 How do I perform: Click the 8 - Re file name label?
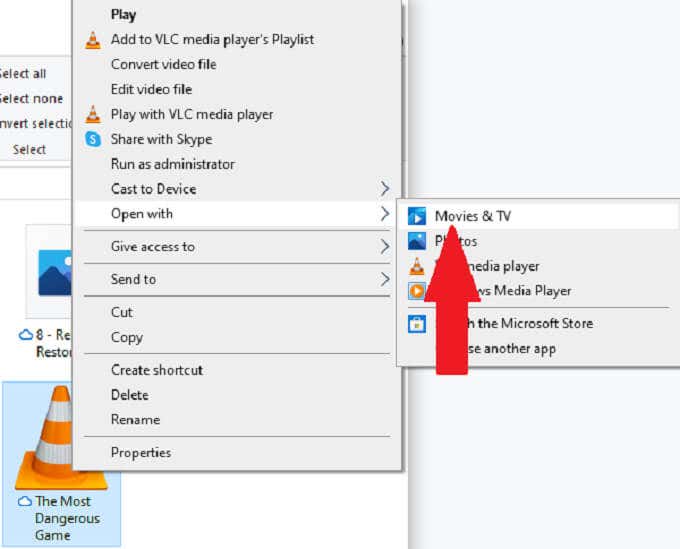click(54, 343)
